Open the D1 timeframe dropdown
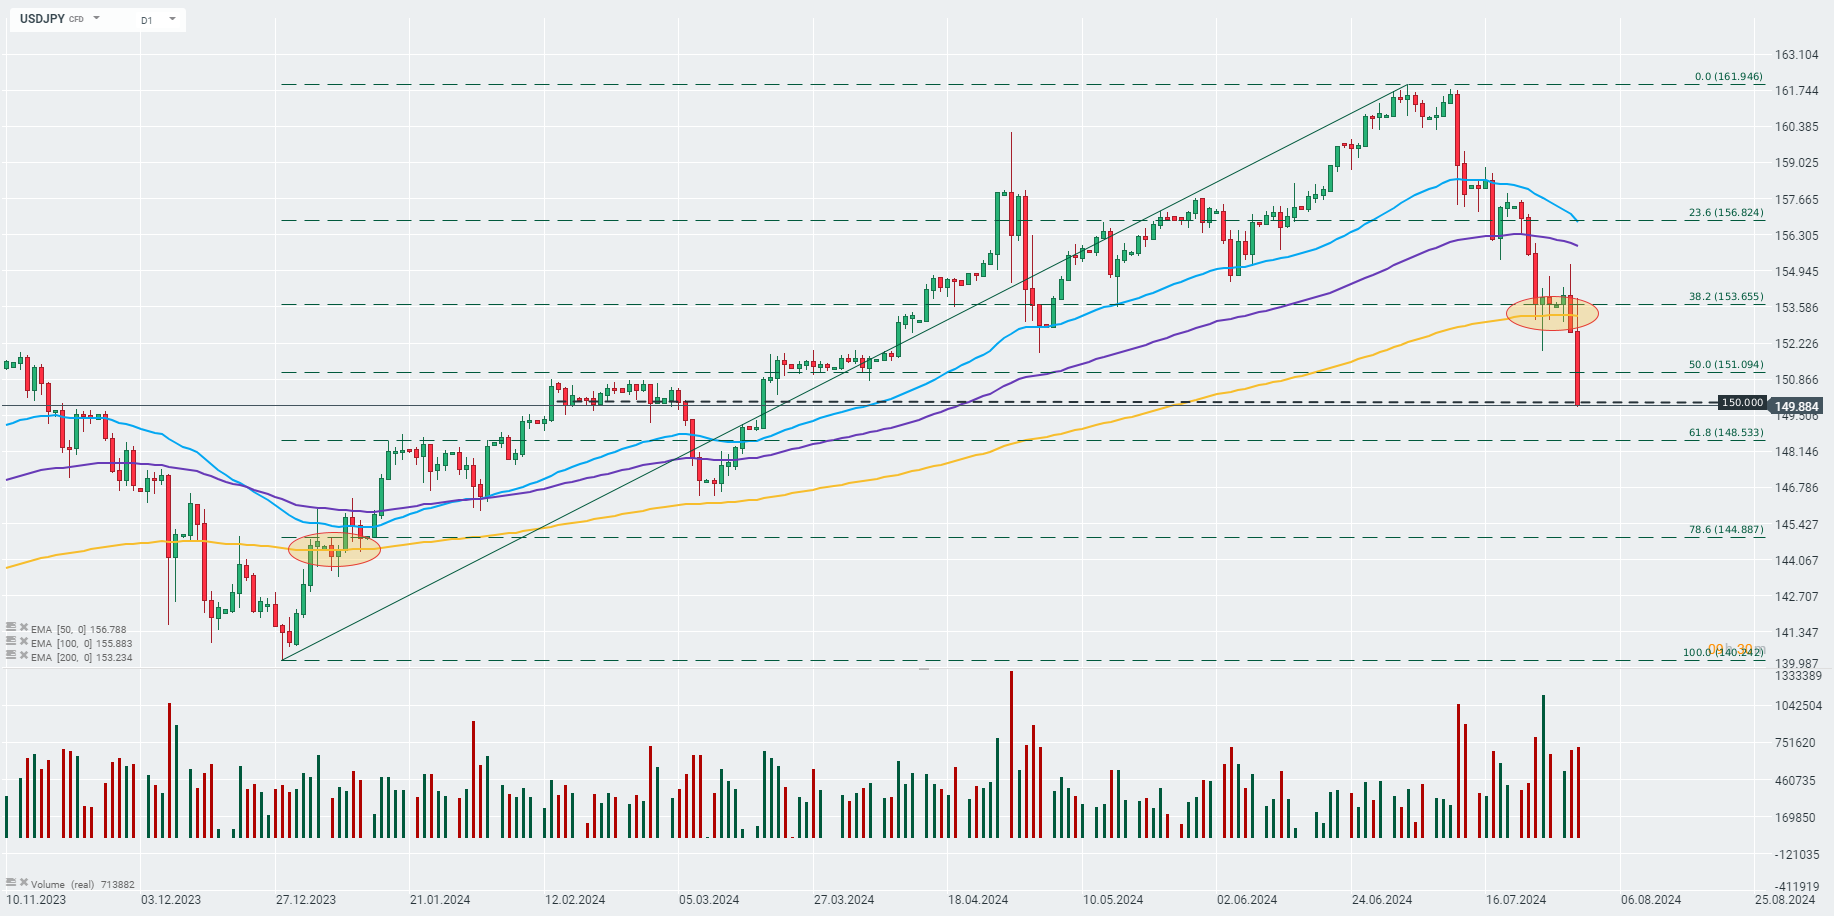This screenshot has width=1834, height=916. [172, 19]
